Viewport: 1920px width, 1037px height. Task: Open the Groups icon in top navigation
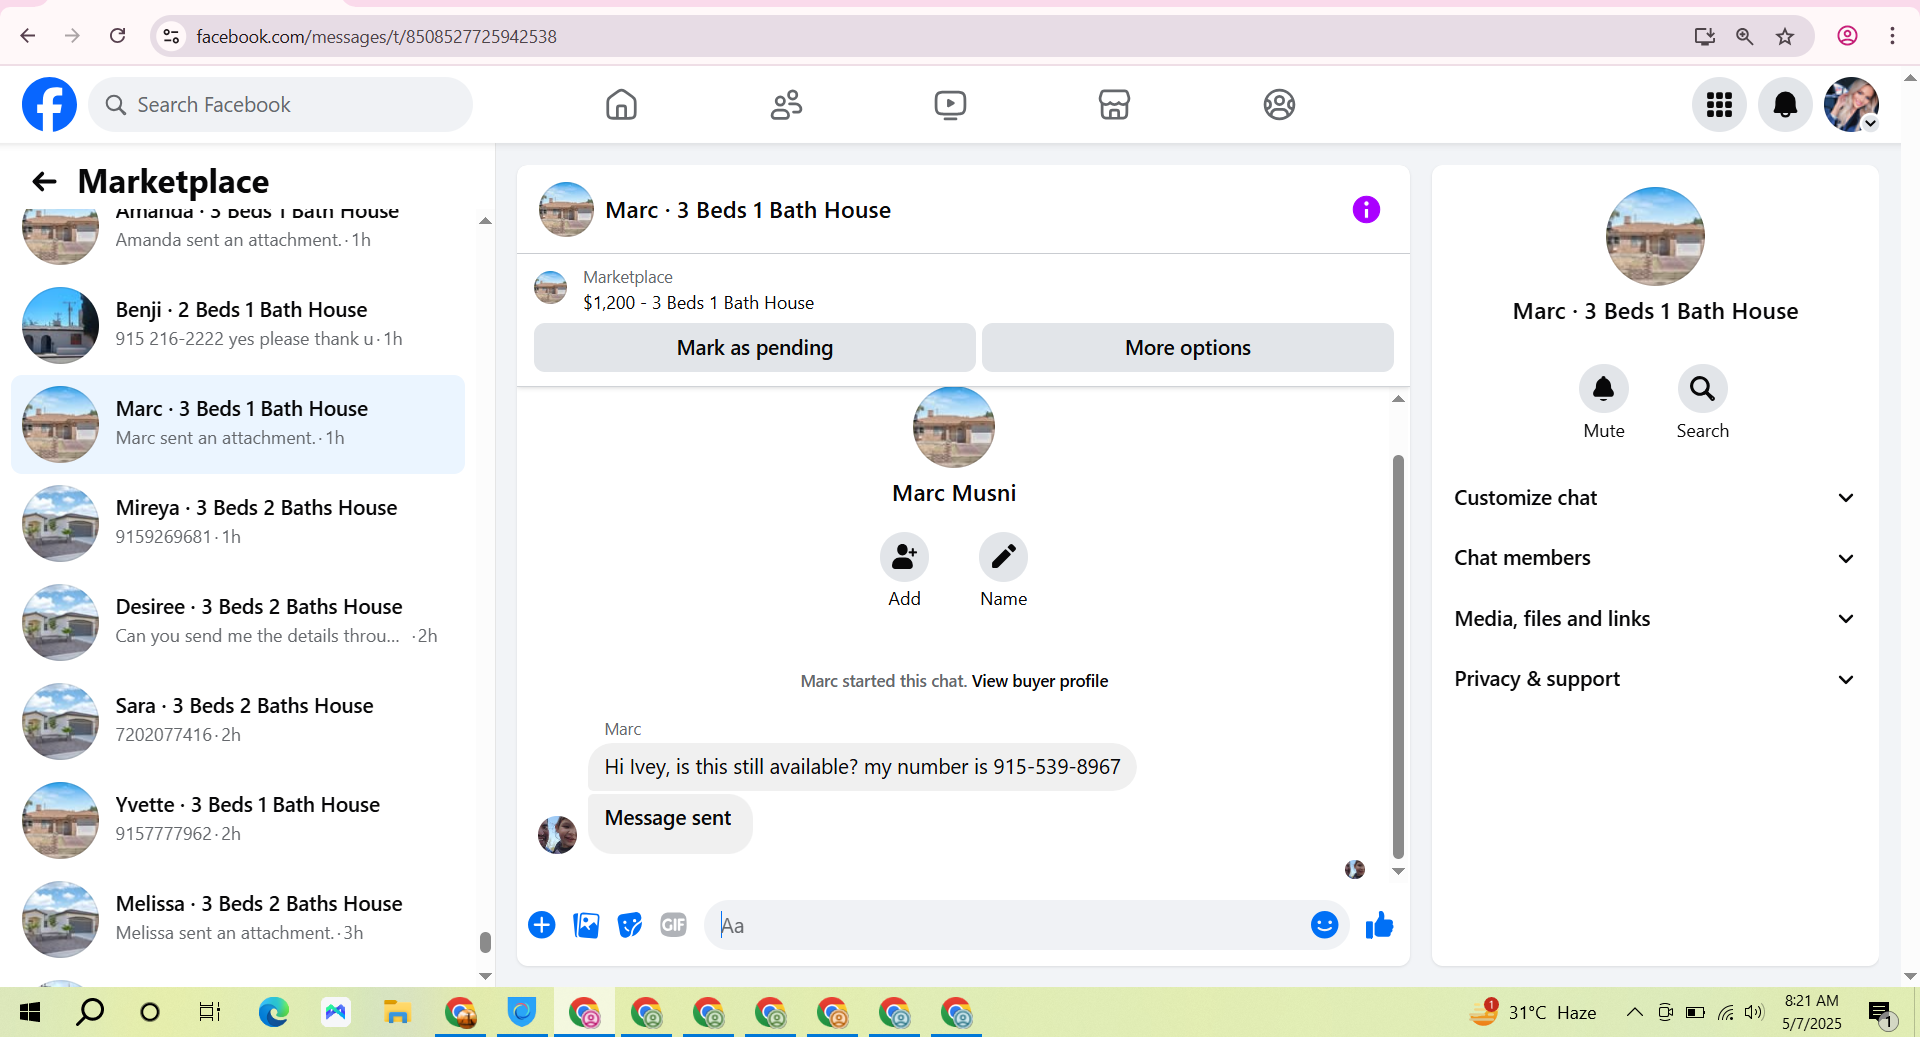[1279, 104]
